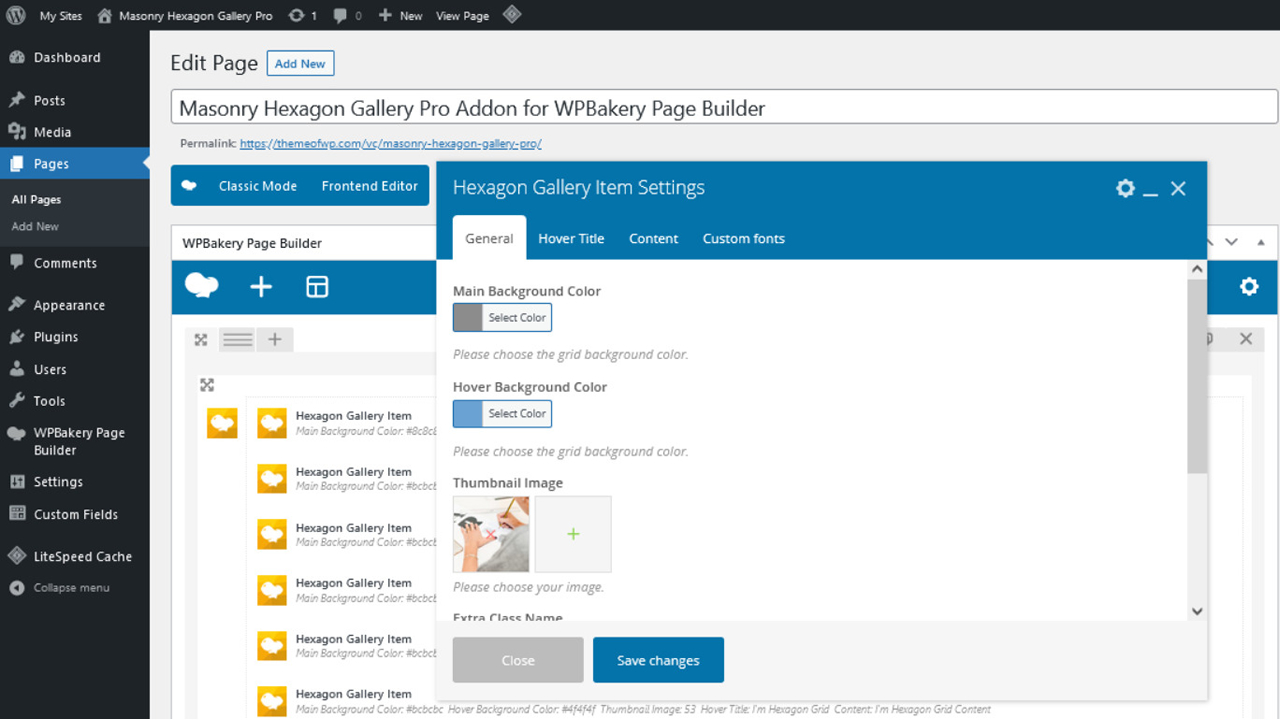The width and height of the screenshot is (1280, 720).
Task: Click the blue Hover Background Color swatch
Action: (468, 414)
